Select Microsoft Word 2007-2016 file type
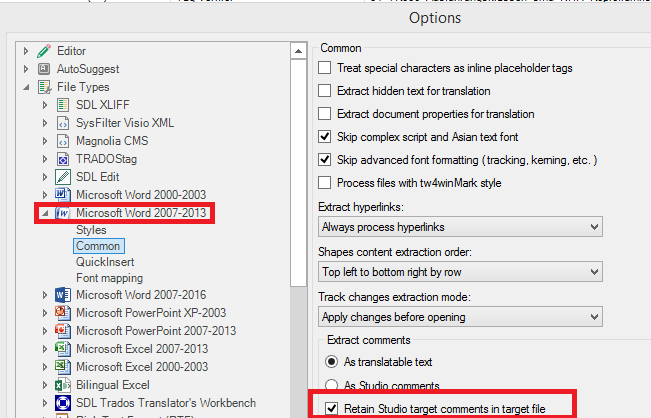 pos(141,295)
